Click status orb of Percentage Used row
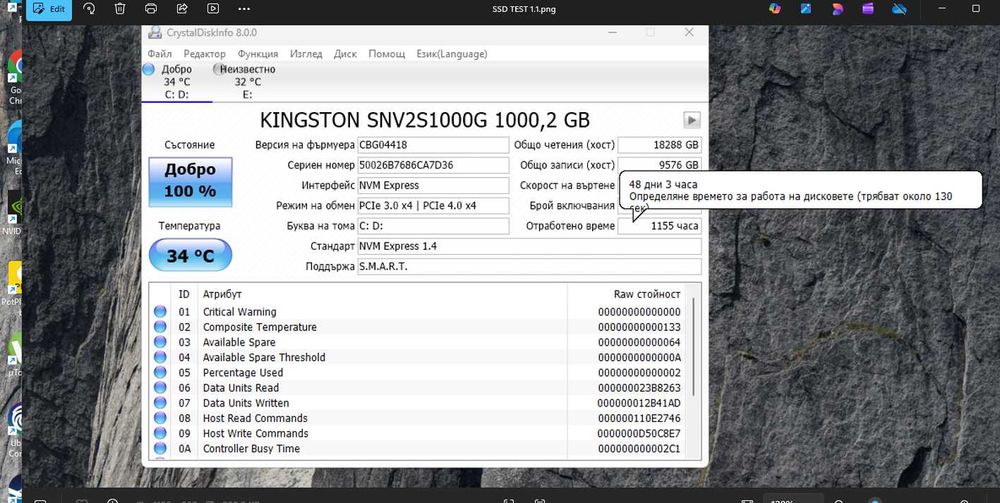Screen dimensions: 1000x503 point(160,373)
